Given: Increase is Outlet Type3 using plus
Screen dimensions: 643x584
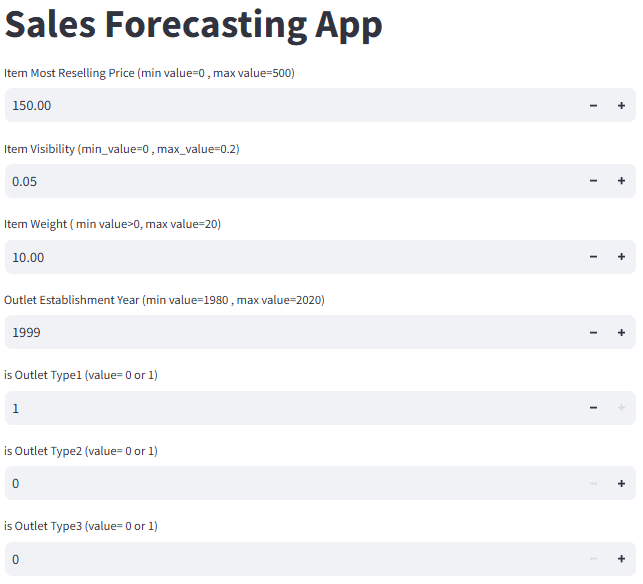Looking at the screenshot, I should (621, 559).
